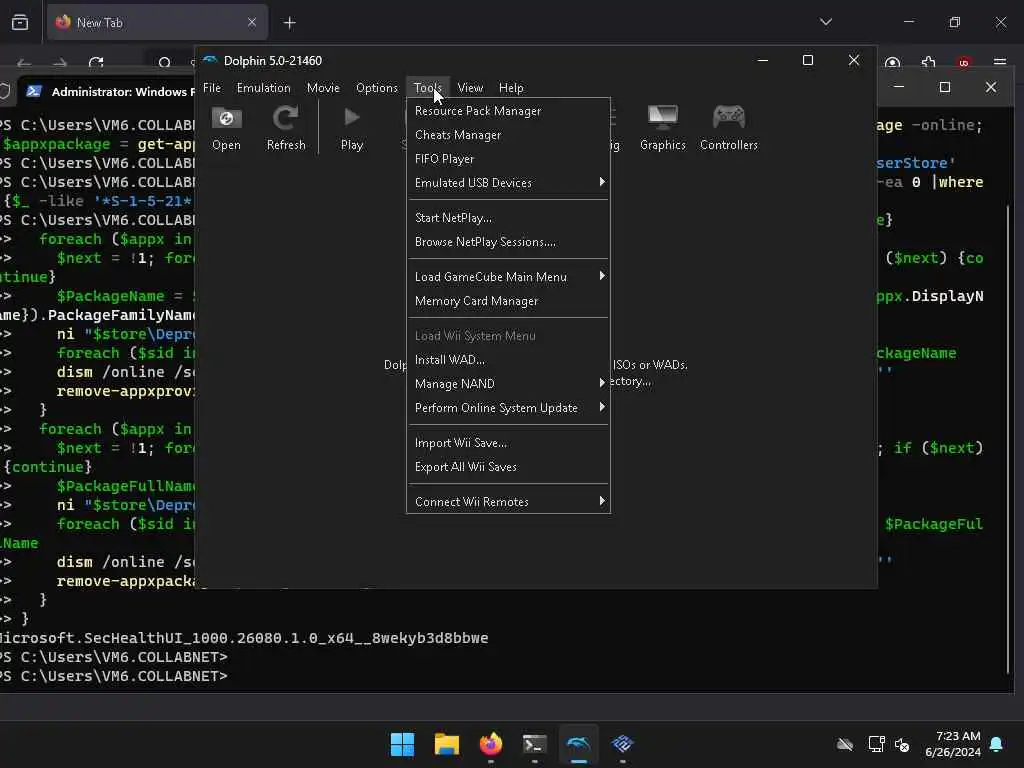Switch to Terminal on taskbar
Image resolution: width=1024 pixels, height=768 pixels.
[x=534, y=744]
